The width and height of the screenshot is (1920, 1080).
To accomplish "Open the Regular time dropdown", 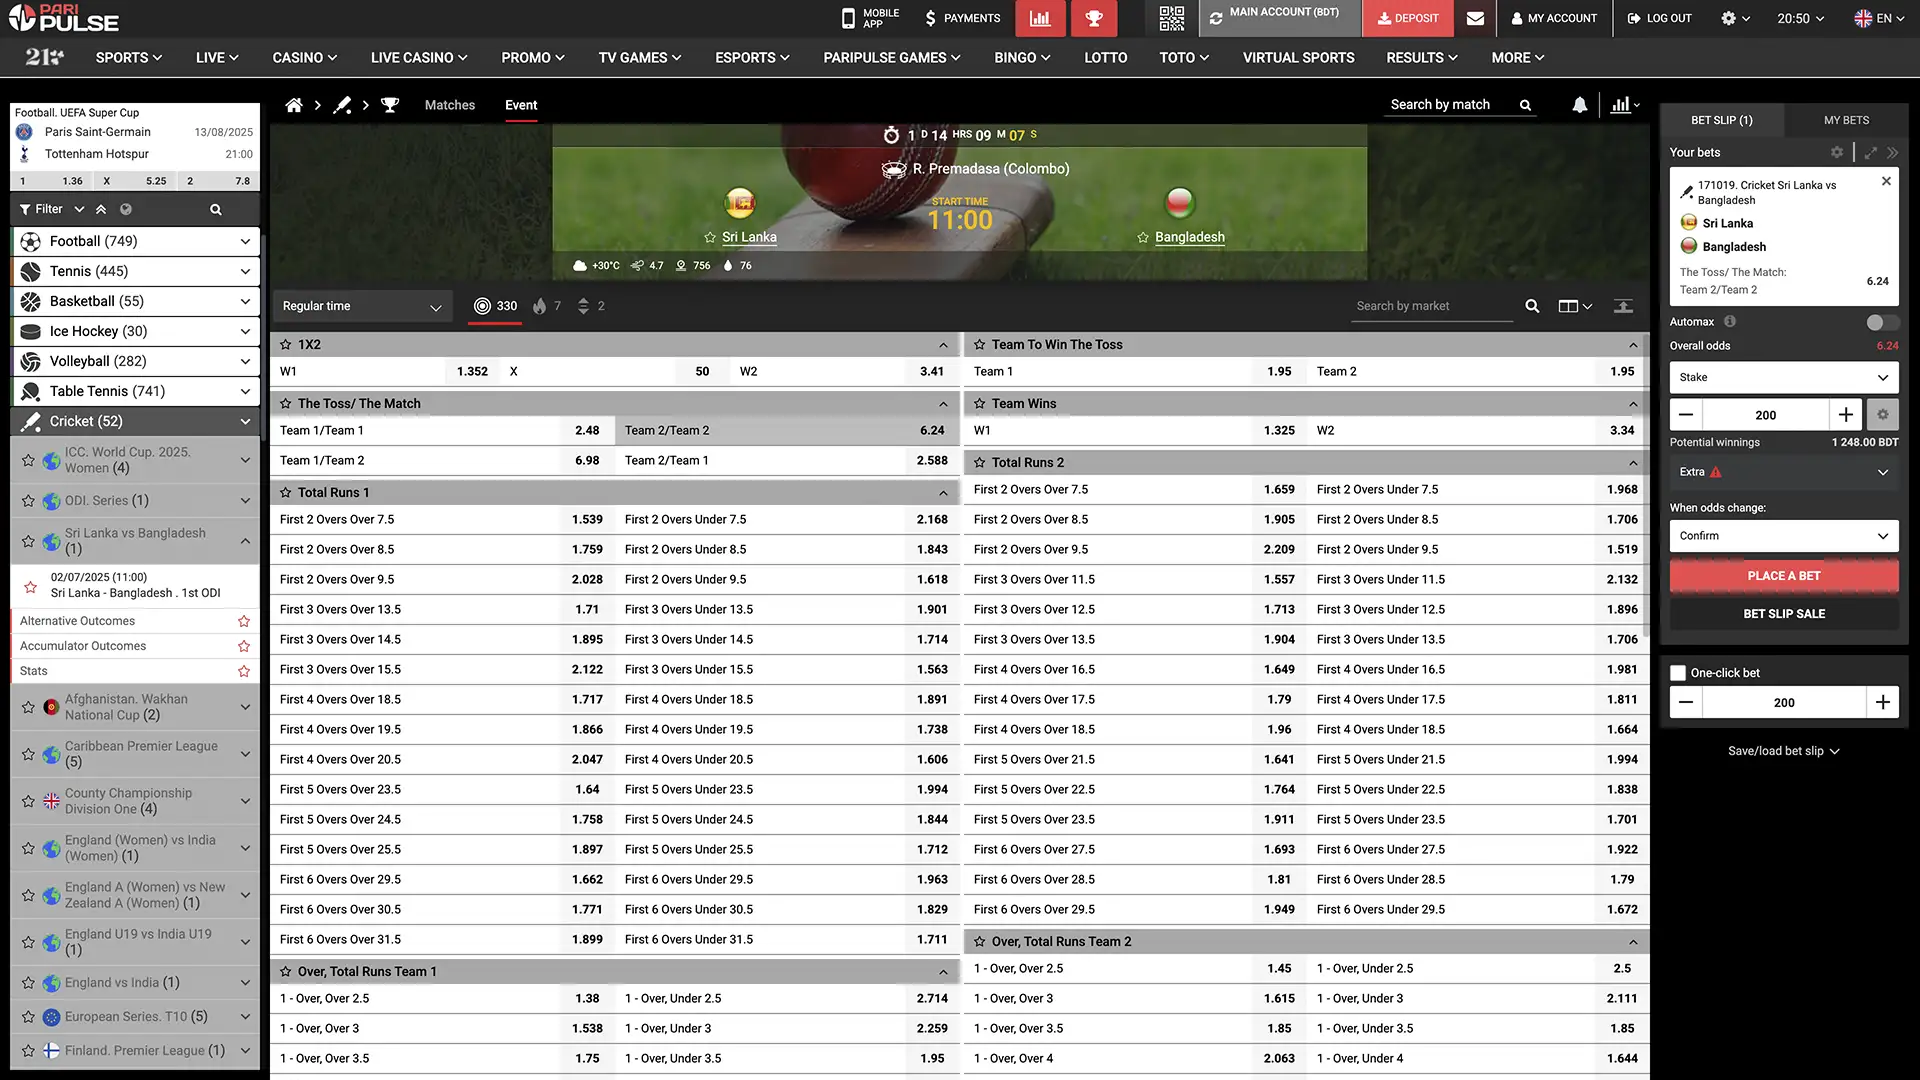I will pyautogui.click(x=362, y=306).
